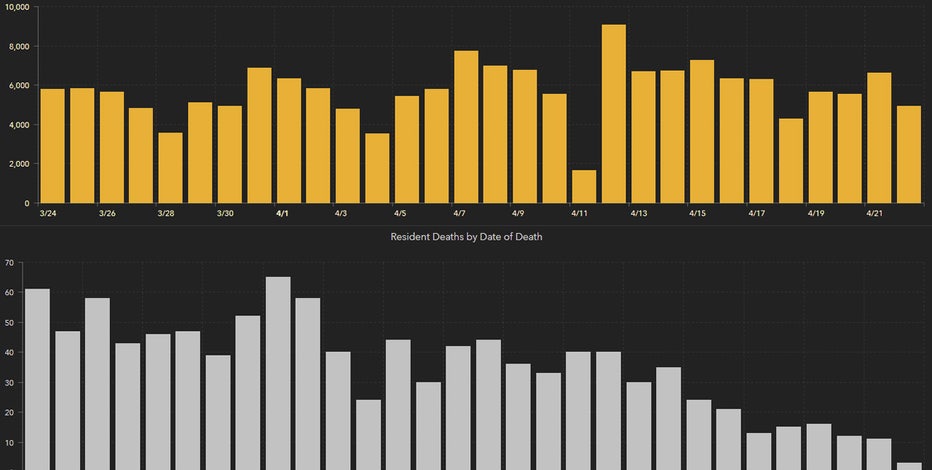Click the '4/21' x-axis date label

tap(874, 213)
